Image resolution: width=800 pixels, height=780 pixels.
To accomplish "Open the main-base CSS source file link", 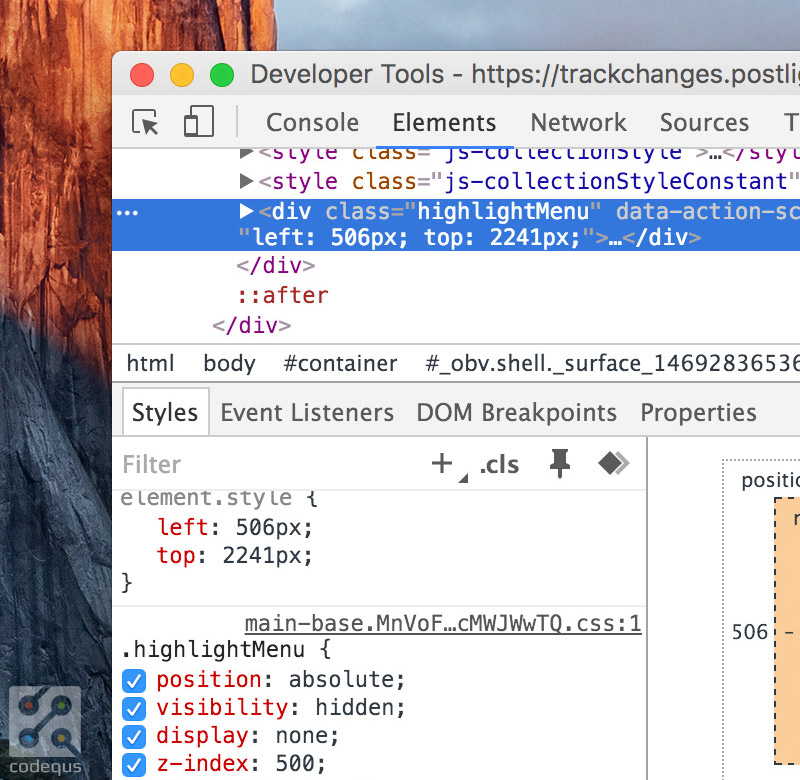I will [444, 622].
